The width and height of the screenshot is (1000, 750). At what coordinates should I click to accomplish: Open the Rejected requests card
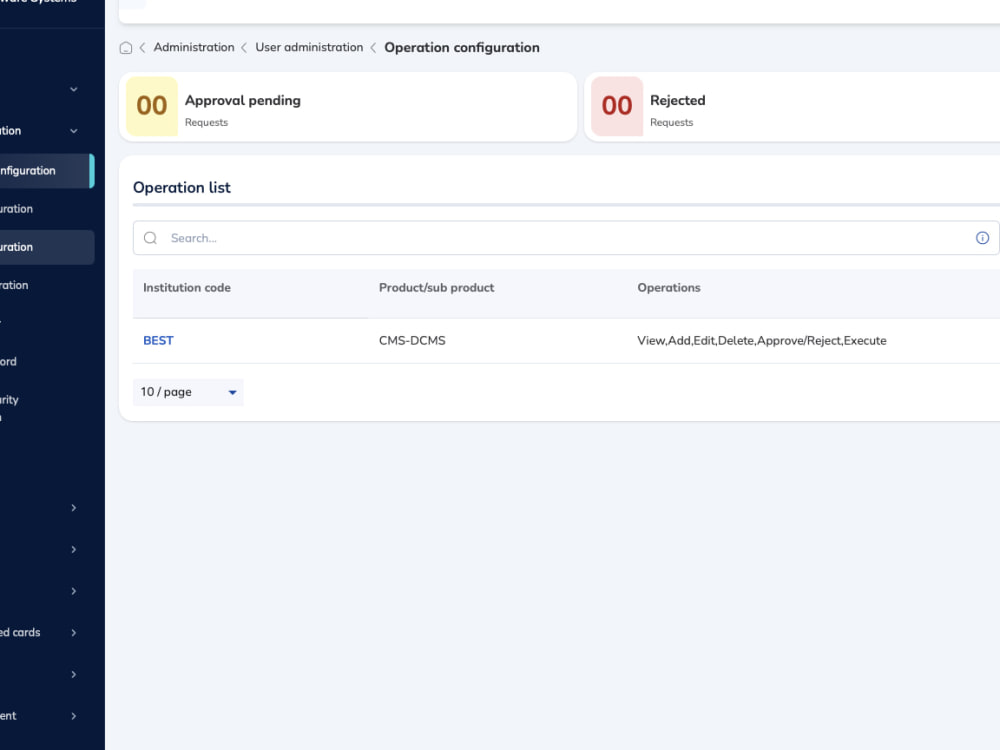[792, 107]
